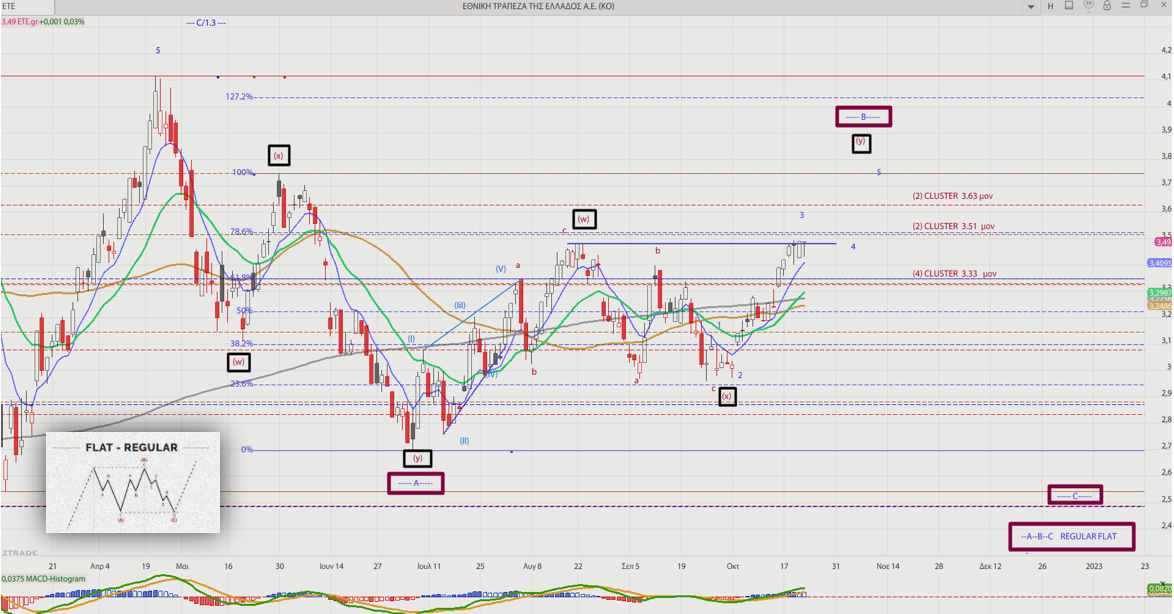
Task: Click the 4,1 price level on the scale
Action: pos(1166,76)
